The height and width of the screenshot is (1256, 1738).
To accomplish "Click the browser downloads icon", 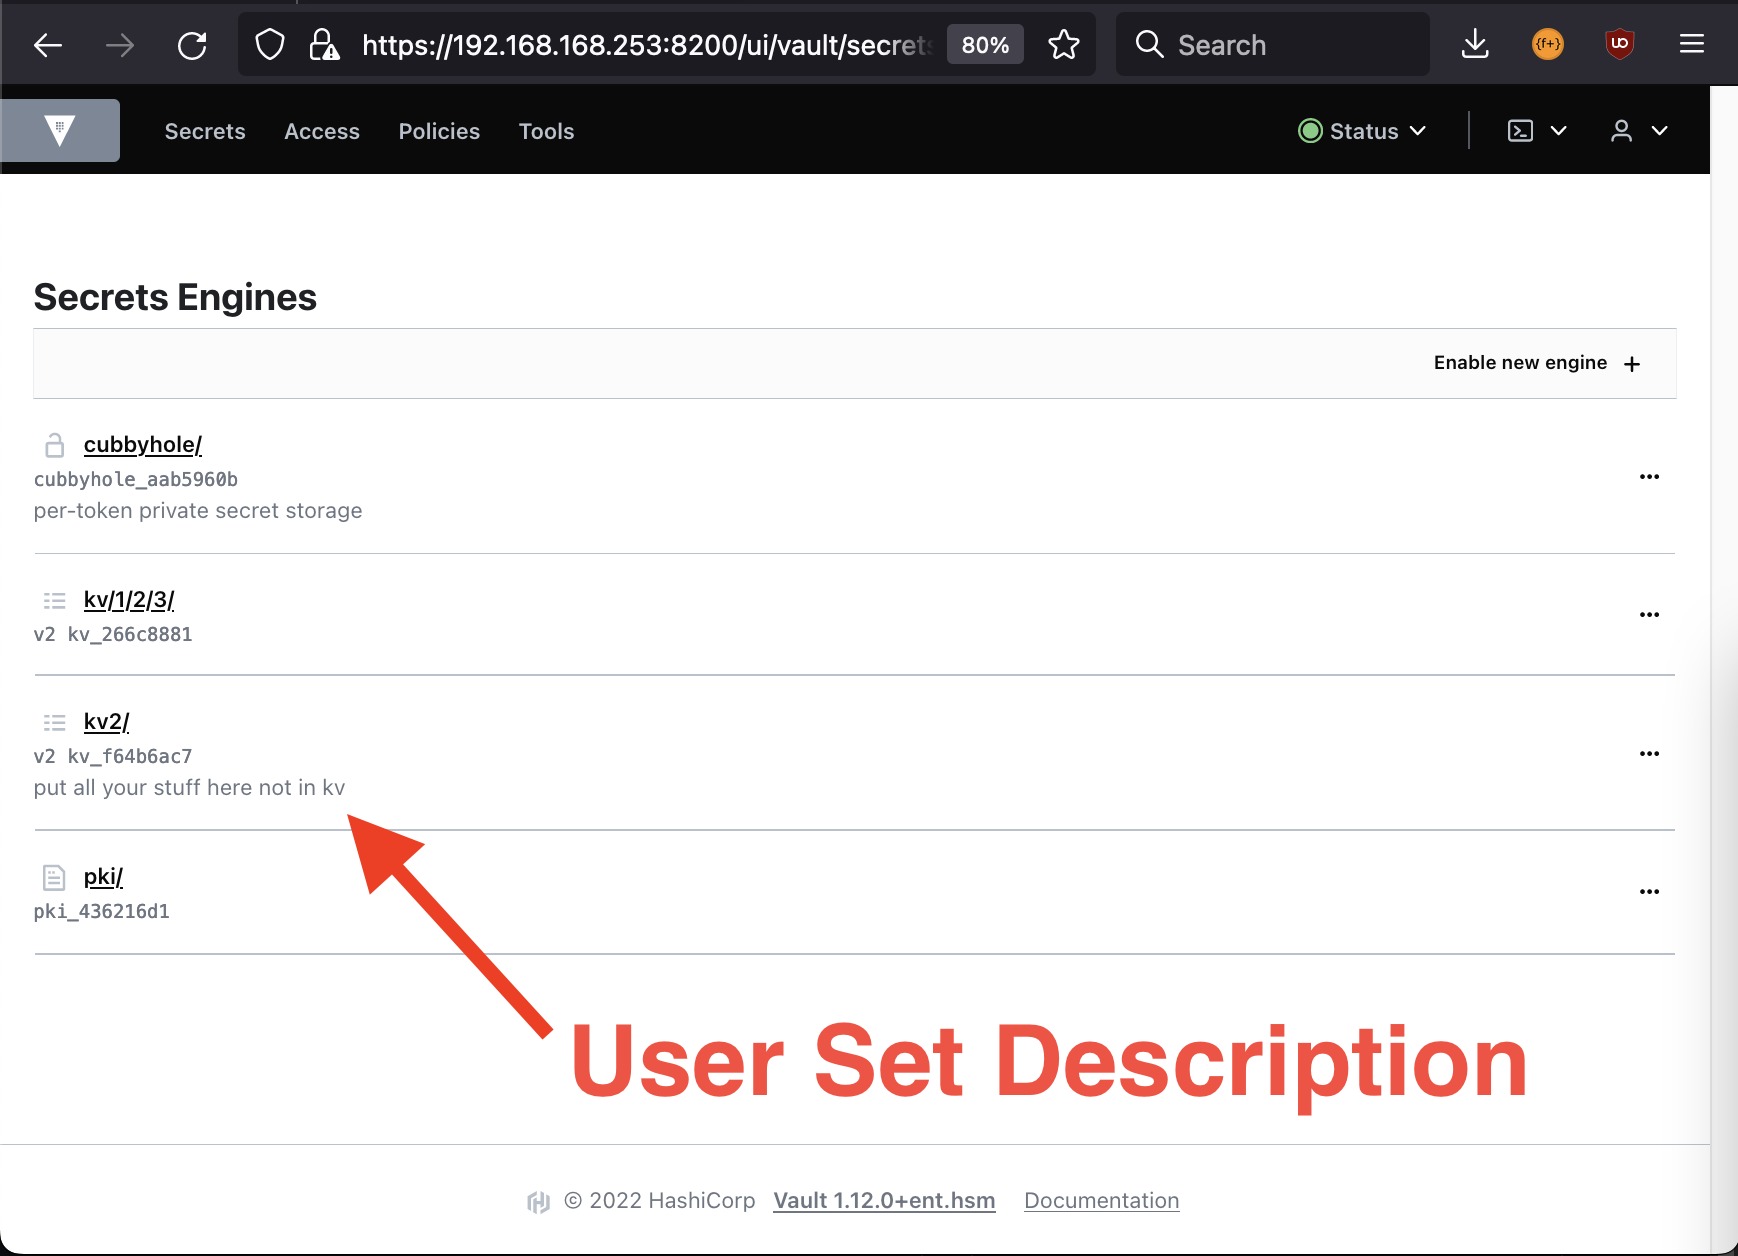I will point(1476,44).
